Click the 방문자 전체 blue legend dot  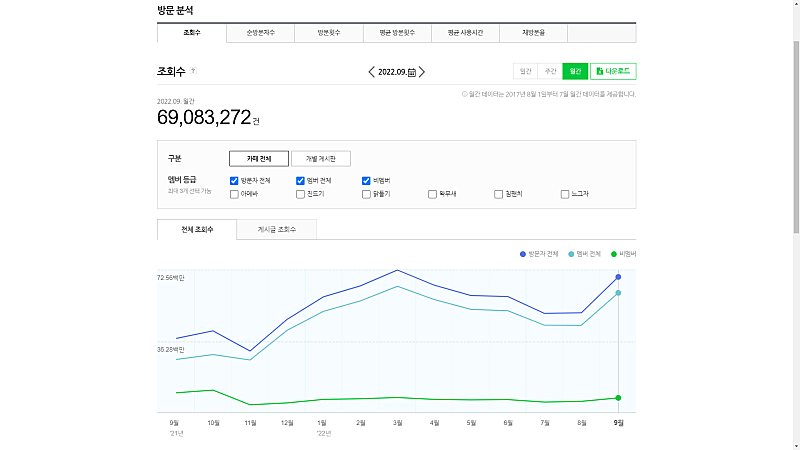(x=522, y=254)
